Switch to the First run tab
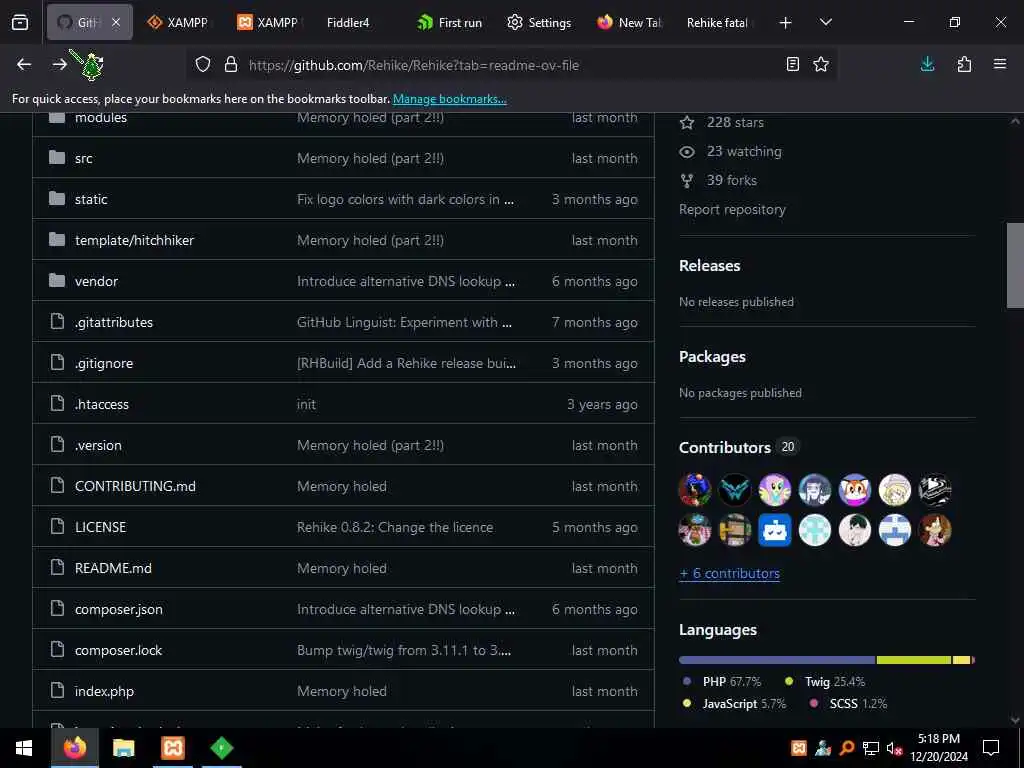This screenshot has height=768, width=1024. [449, 22]
